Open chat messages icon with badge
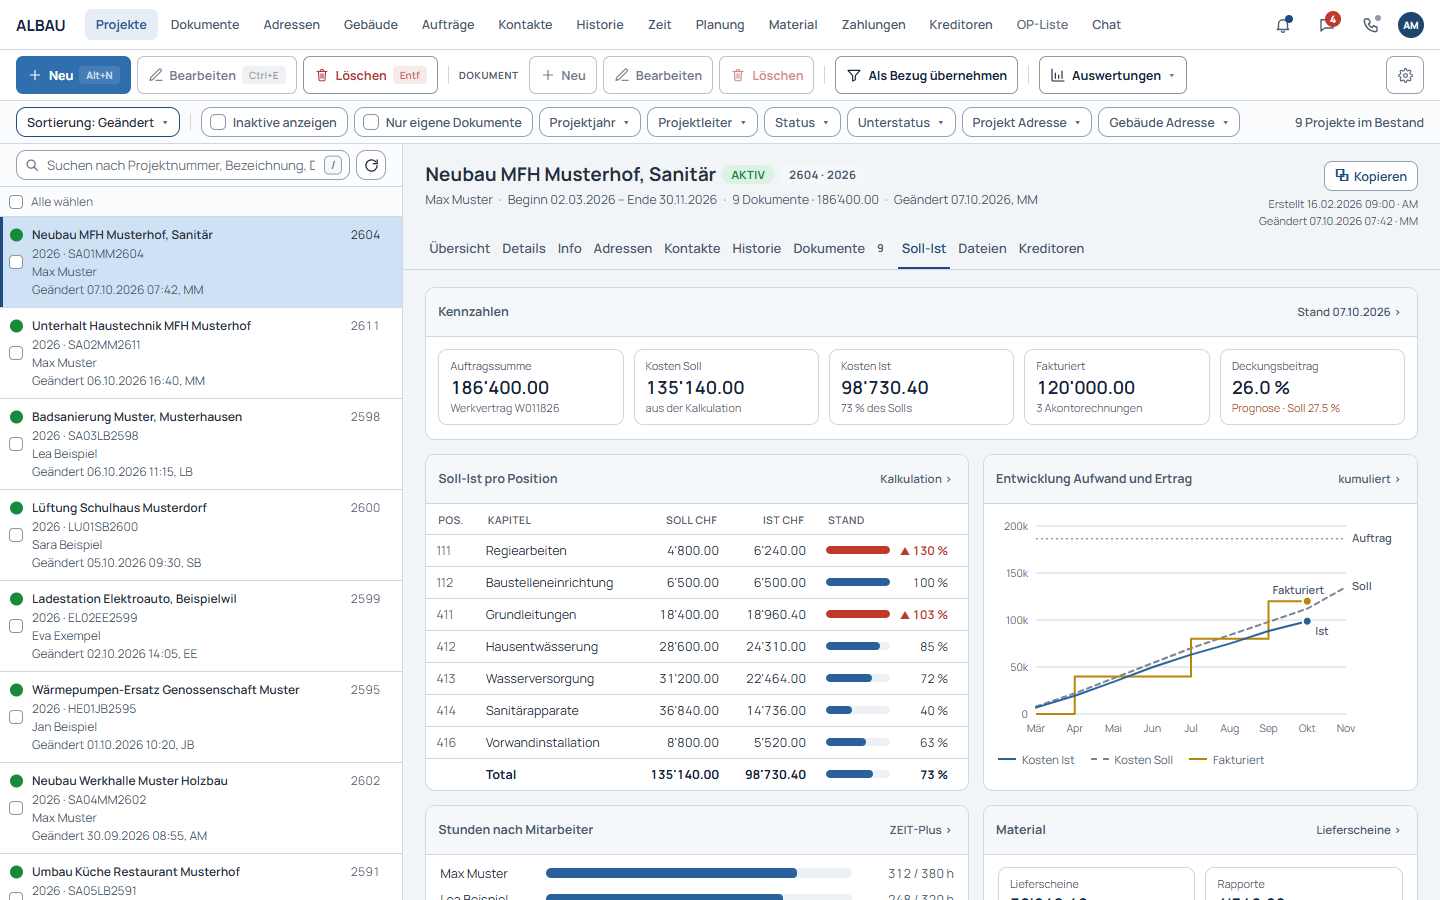The width and height of the screenshot is (1440, 900). click(1327, 25)
